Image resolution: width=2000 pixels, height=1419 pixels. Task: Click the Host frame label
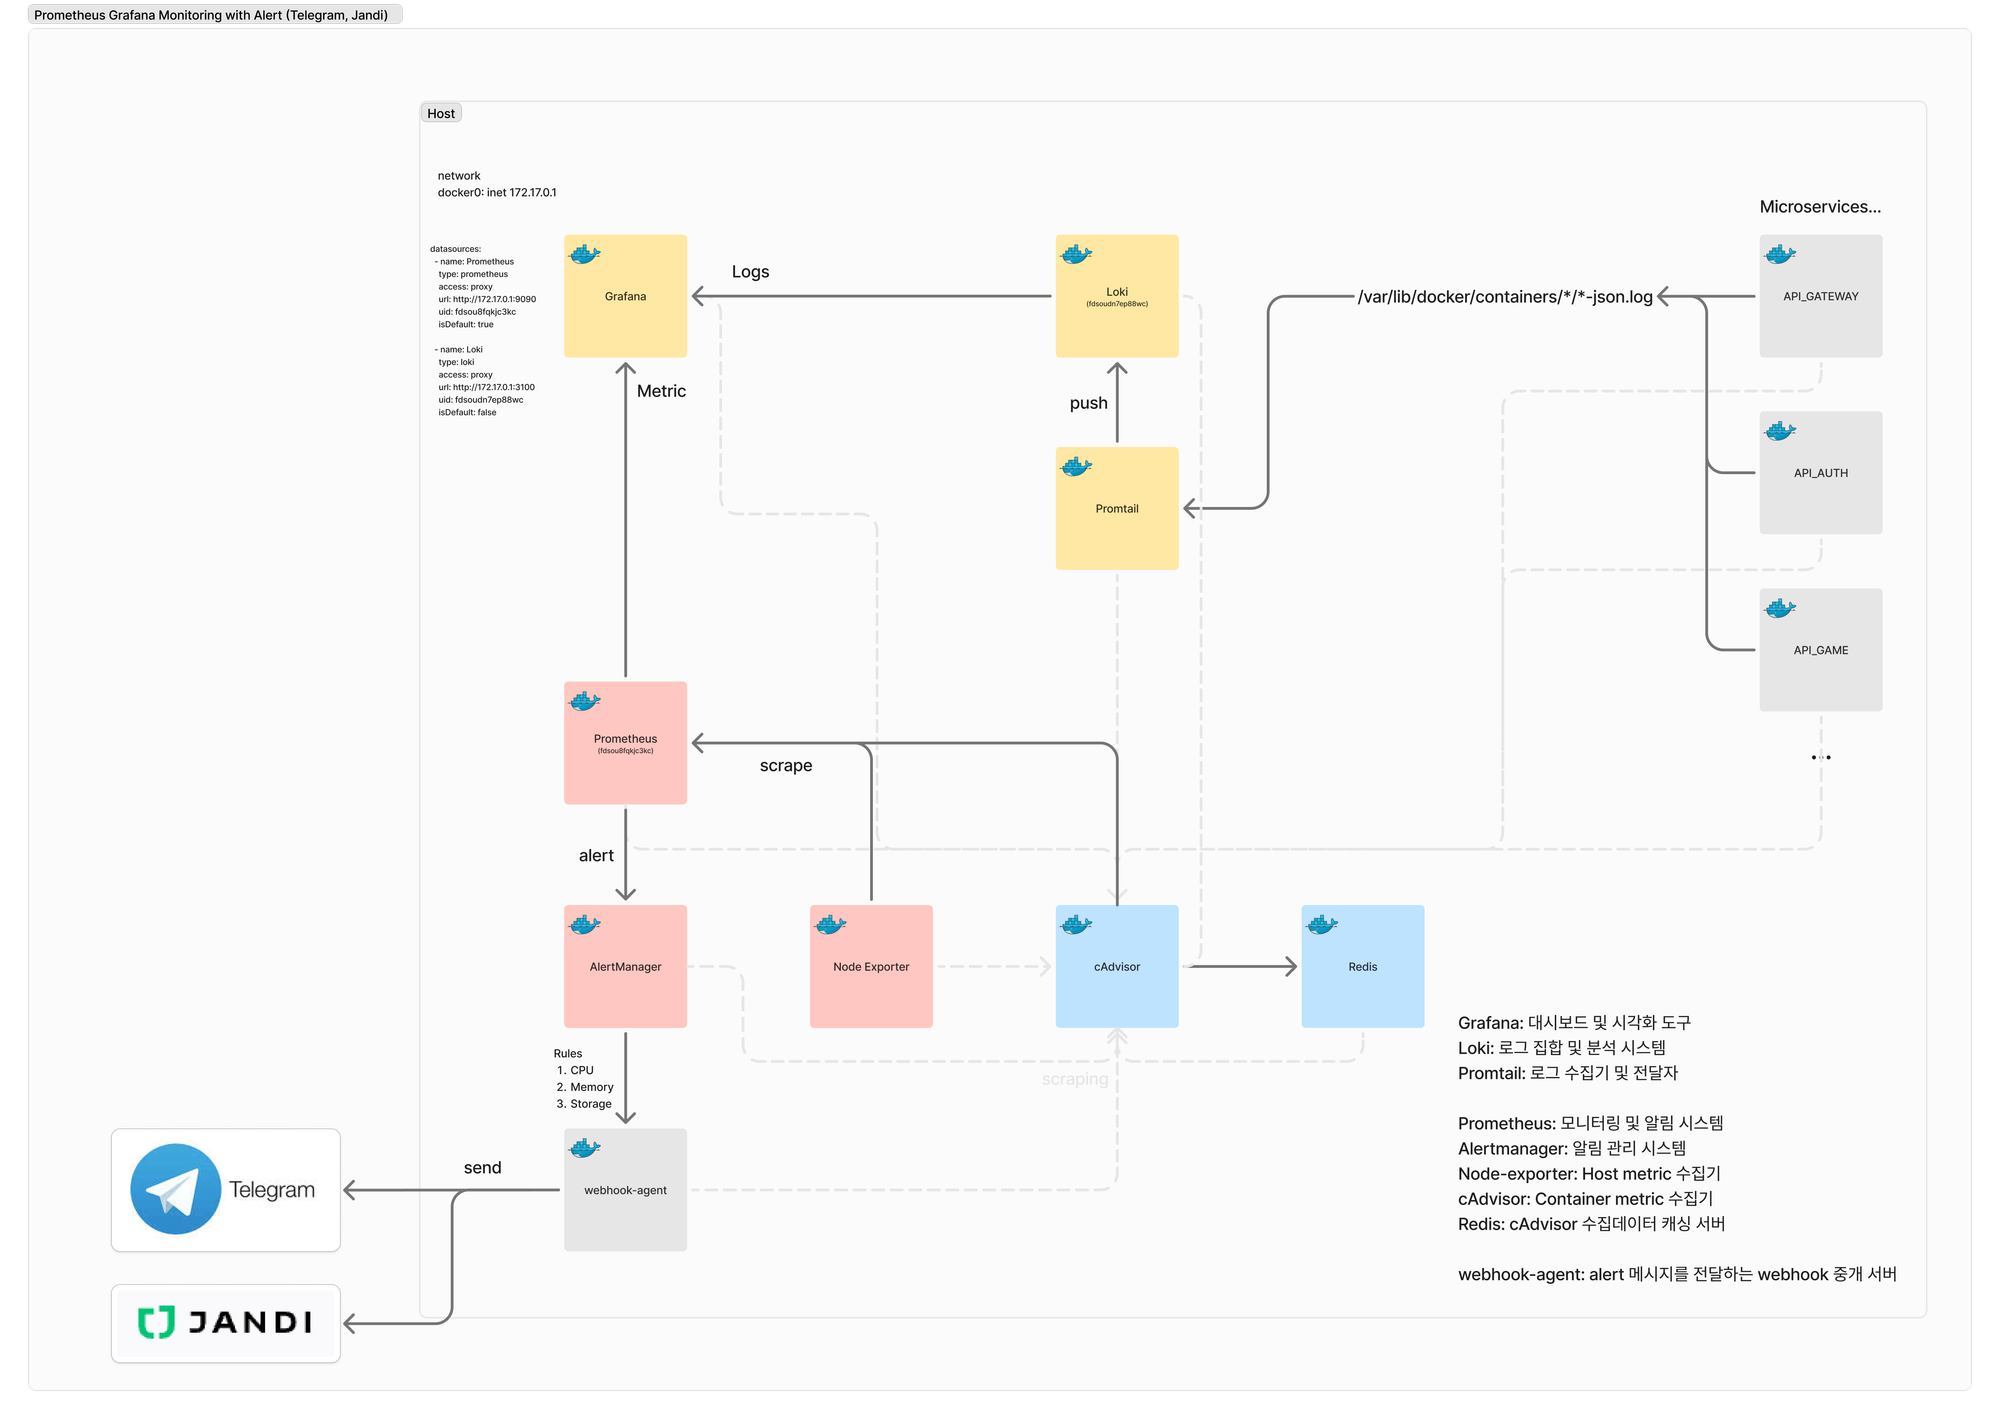click(441, 113)
